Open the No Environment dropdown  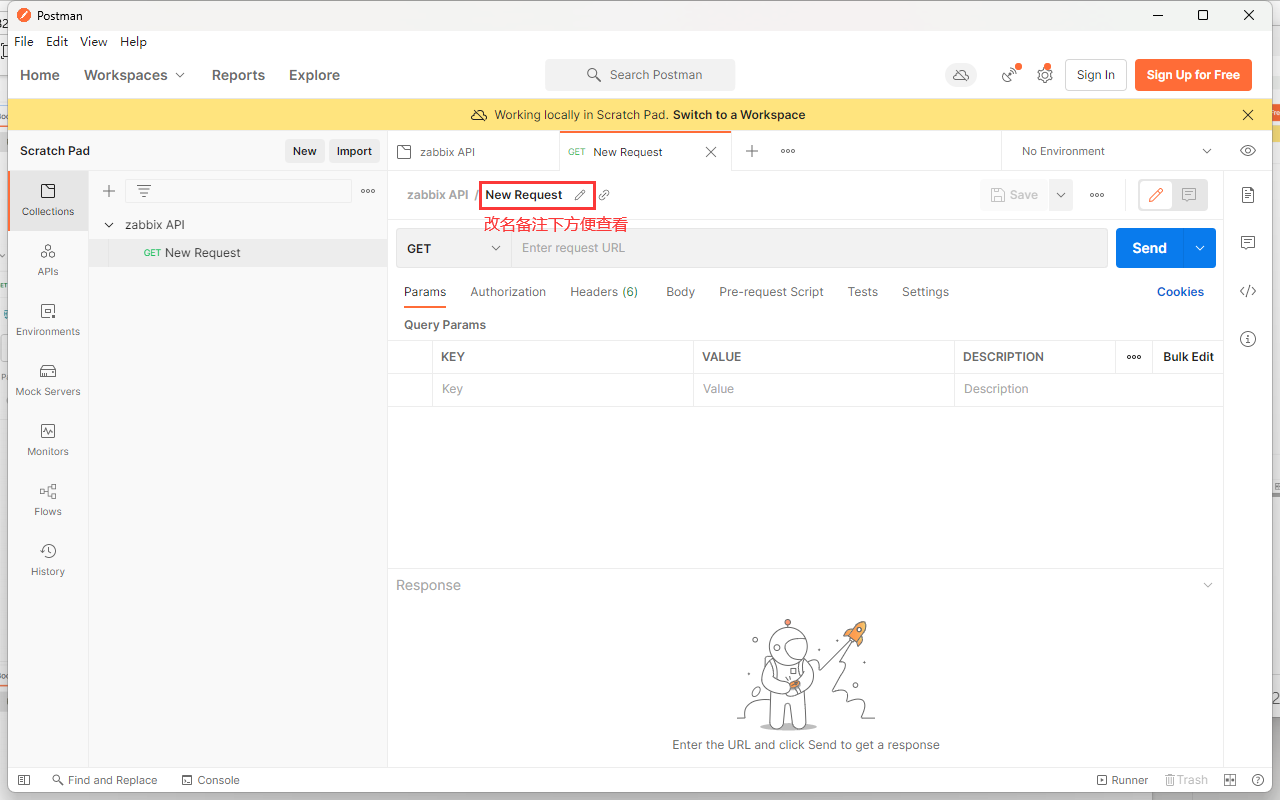coord(1116,151)
